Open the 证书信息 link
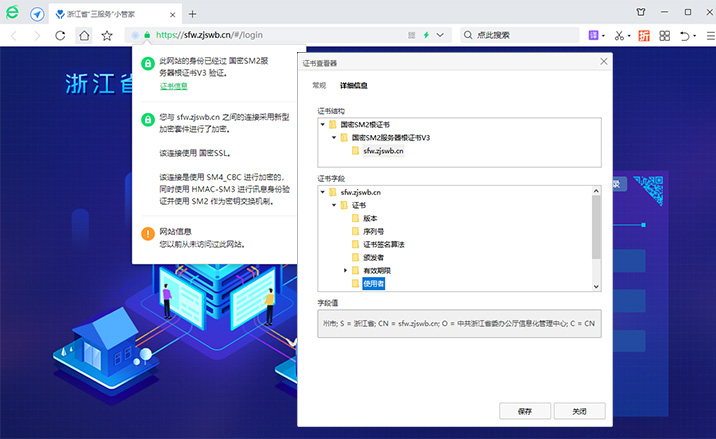 coord(173,86)
